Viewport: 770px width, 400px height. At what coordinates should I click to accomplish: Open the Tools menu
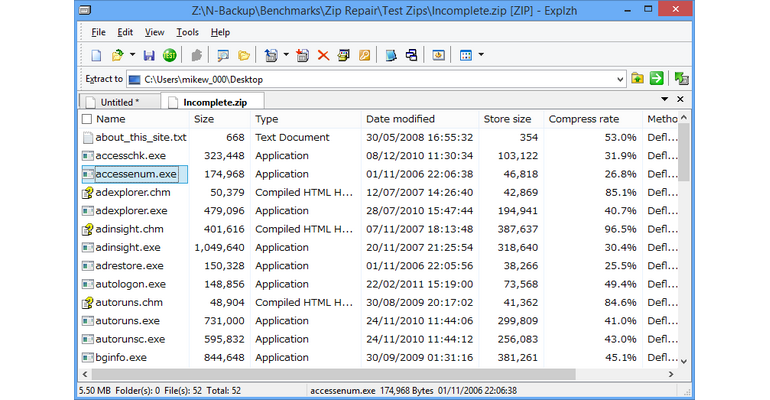click(x=188, y=32)
